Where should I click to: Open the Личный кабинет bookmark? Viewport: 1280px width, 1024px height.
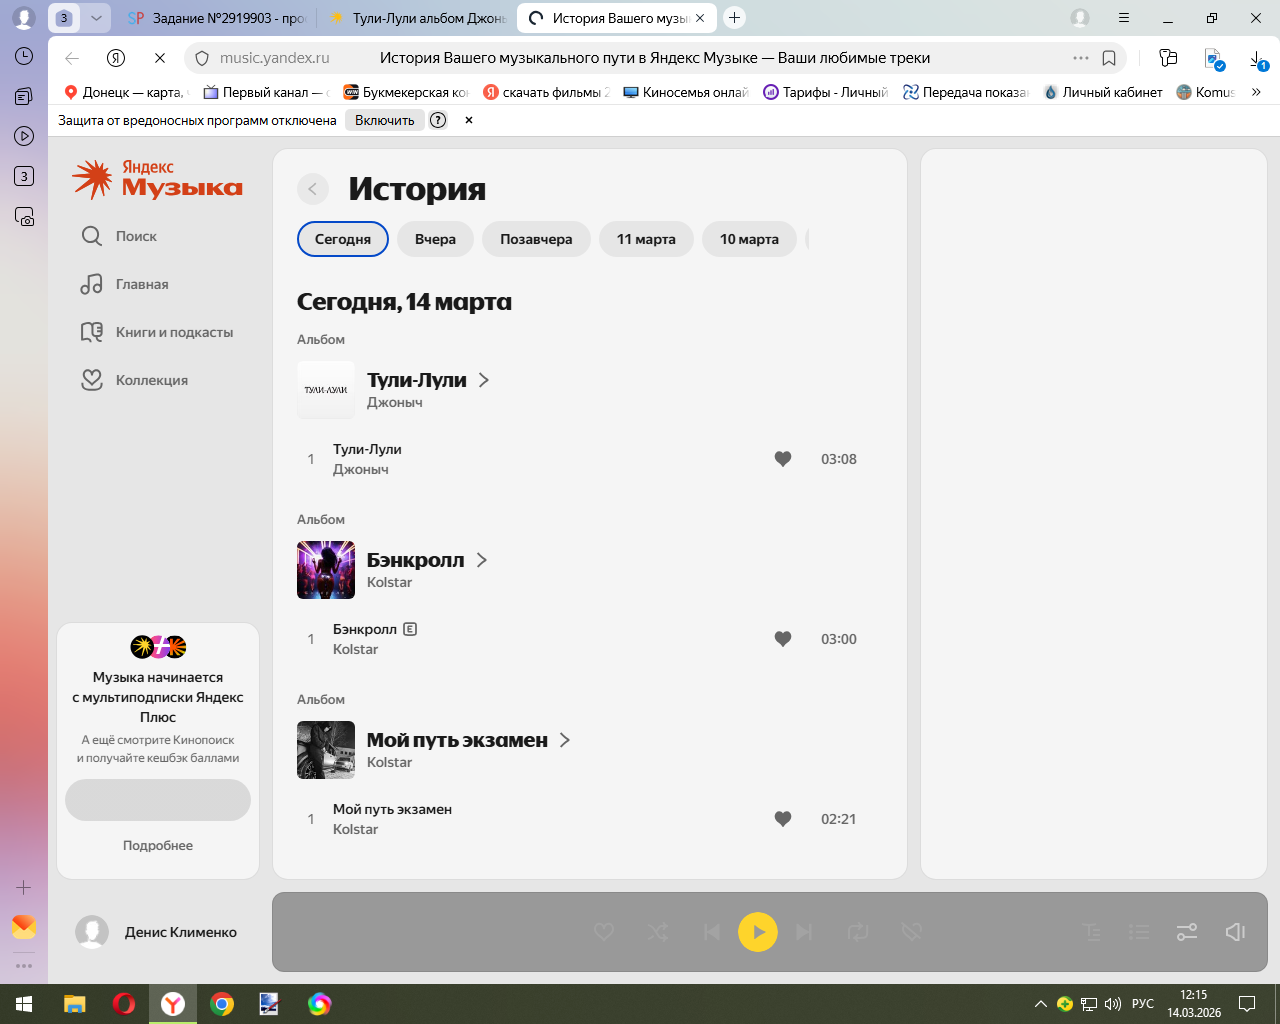pyautogui.click(x=1103, y=92)
